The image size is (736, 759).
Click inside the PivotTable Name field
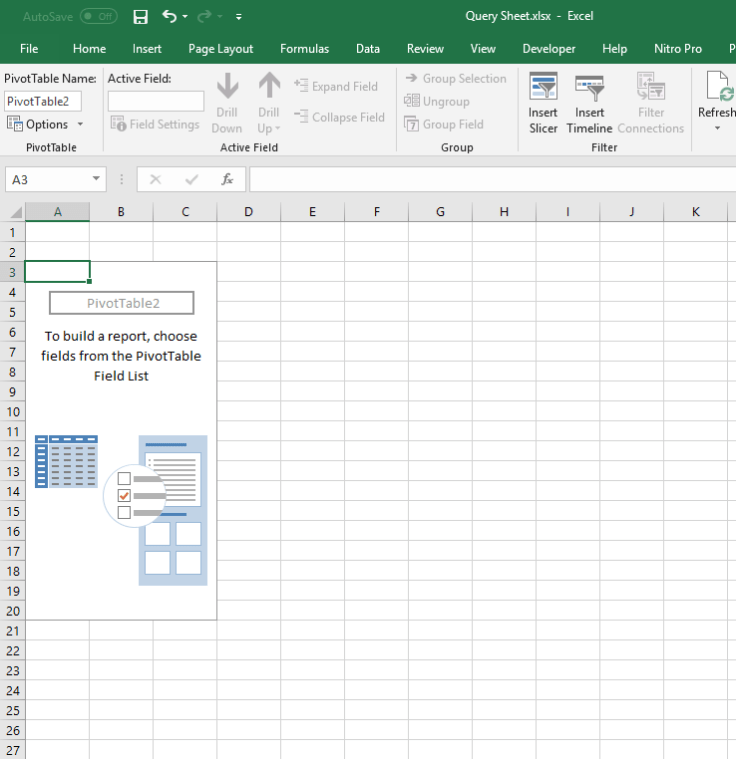43,101
